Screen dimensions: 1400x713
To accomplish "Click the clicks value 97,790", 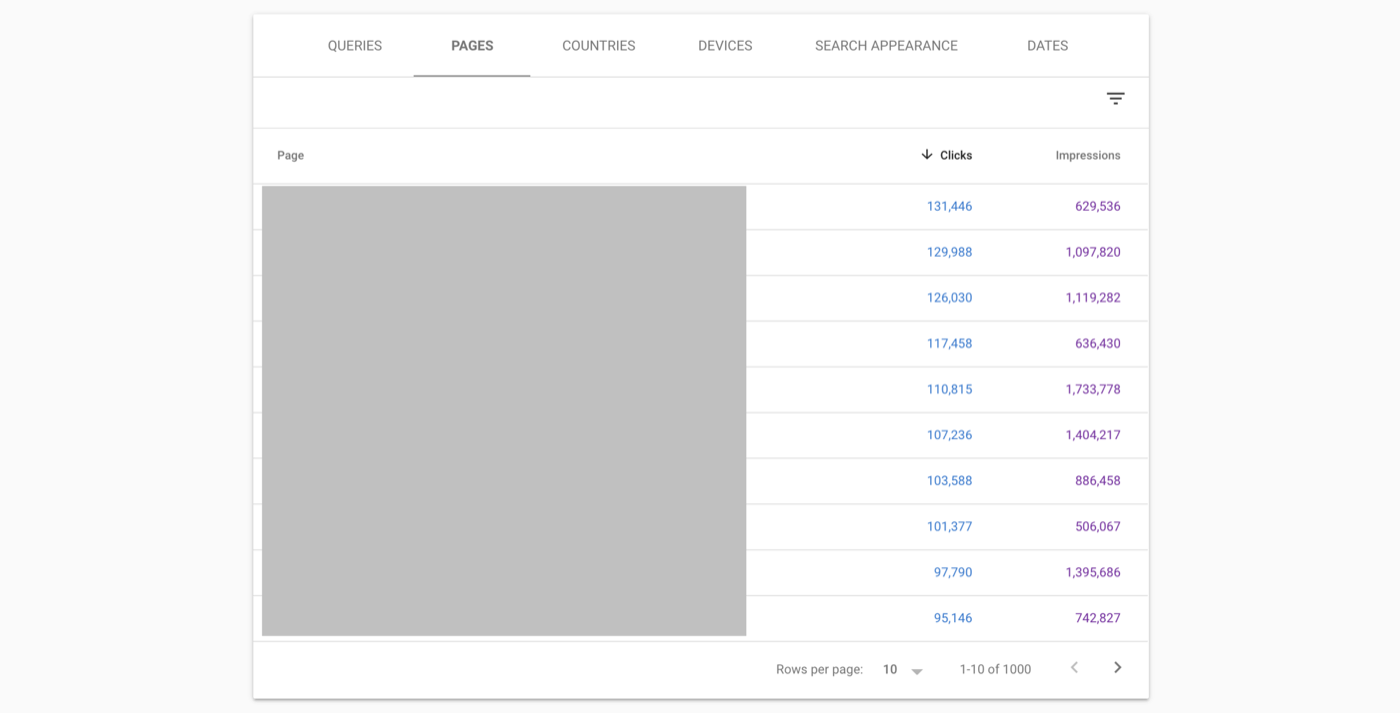I will pos(953,573).
